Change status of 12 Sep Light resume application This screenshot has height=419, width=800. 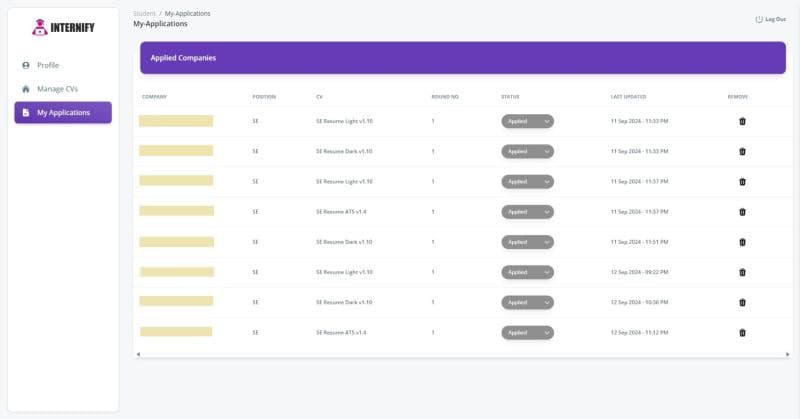[528, 272]
